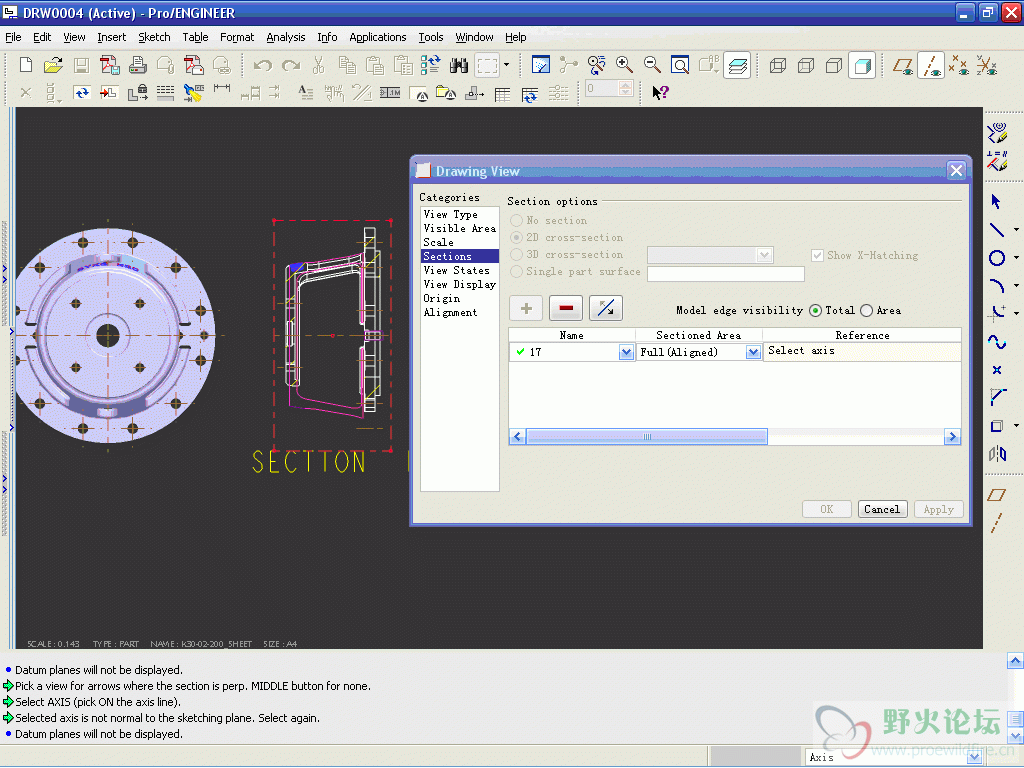The image size is (1024, 768).
Task: Zoom in with the plus magnifier
Action: [x=624, y=65]
